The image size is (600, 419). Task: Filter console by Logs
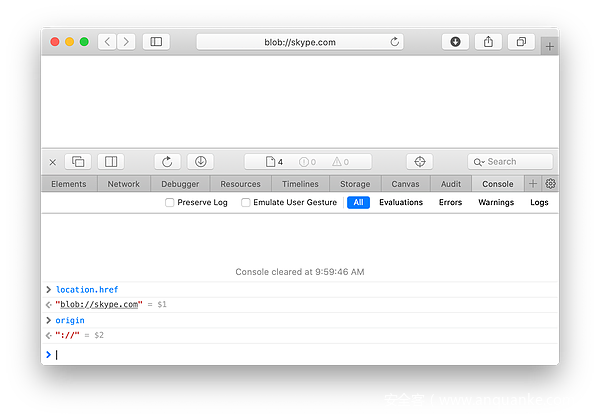[x=539, y=202]
